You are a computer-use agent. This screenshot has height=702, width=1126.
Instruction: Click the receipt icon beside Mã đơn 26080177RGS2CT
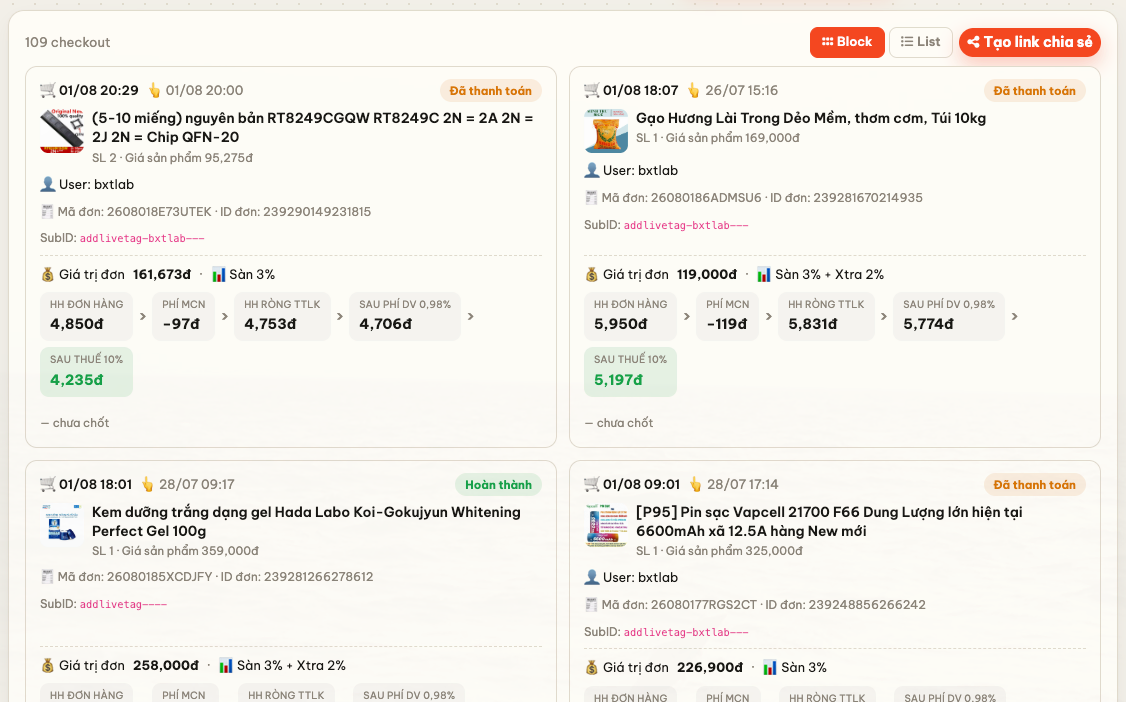[x=591, y=605]
